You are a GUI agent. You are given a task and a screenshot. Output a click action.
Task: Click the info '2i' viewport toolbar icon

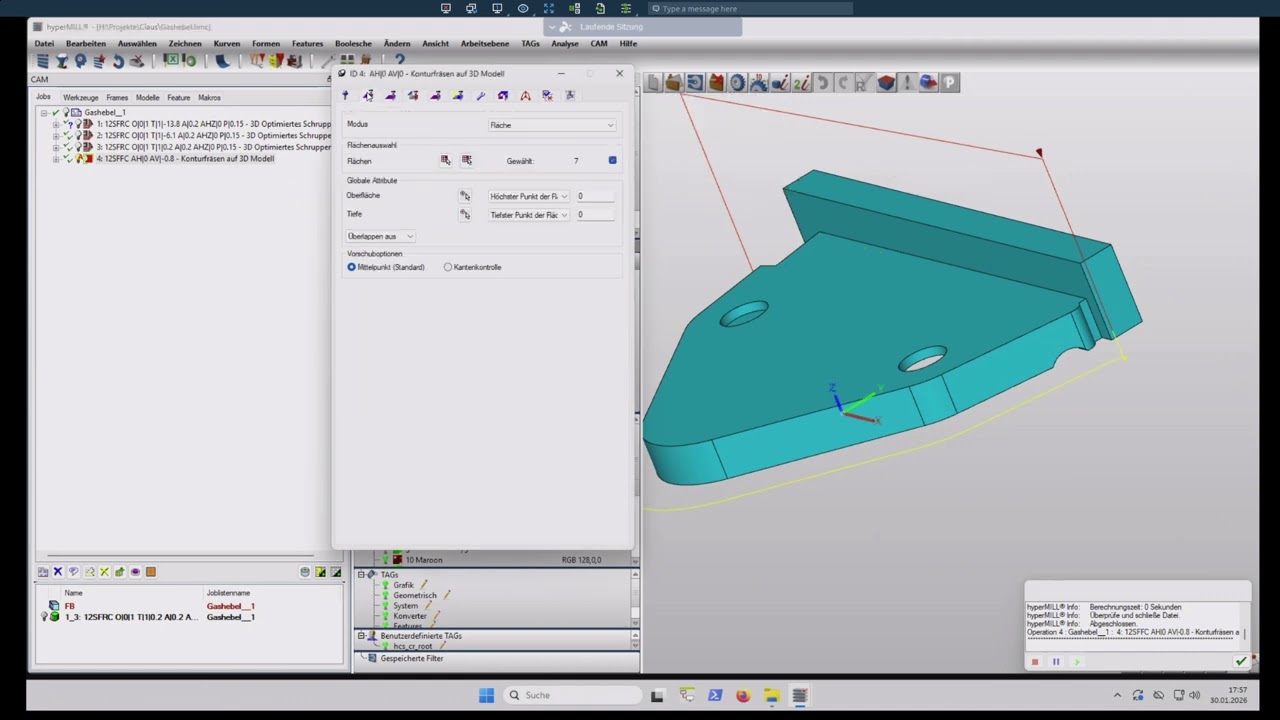tap(801, 83)
